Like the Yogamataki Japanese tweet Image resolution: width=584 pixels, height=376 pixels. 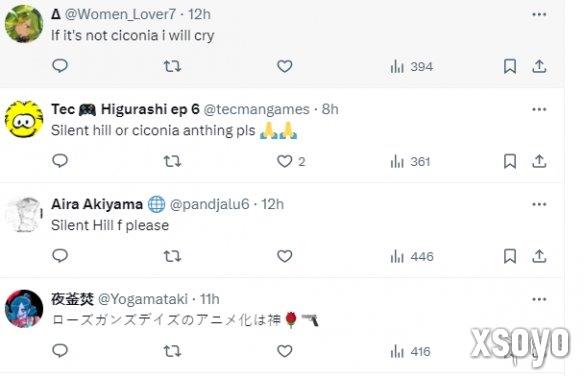pyautogui.click(x=285, y=351)
